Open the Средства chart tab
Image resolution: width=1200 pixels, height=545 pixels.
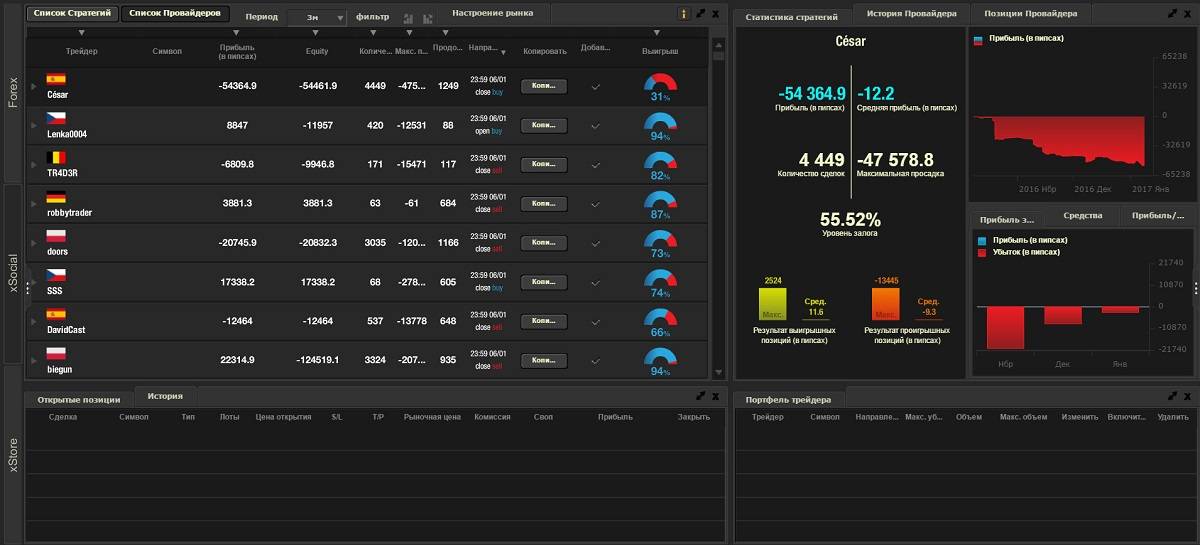click(x=1082, y=216)
